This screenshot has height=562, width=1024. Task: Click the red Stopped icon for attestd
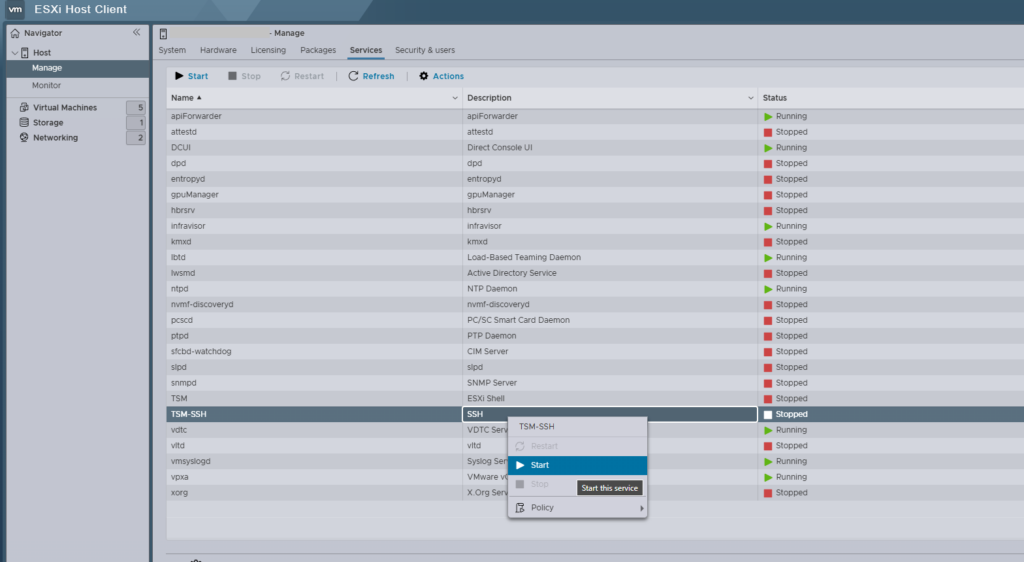768,133
